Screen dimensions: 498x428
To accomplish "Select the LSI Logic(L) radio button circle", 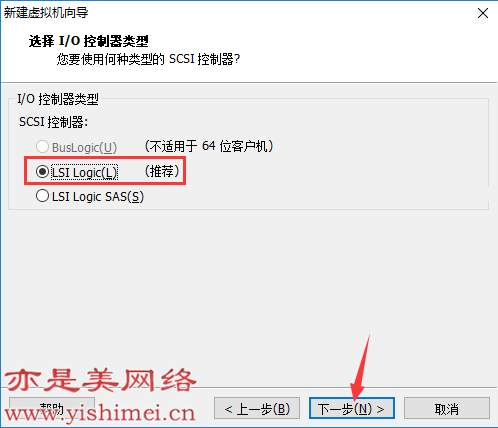I will click(x=42, y=172).
